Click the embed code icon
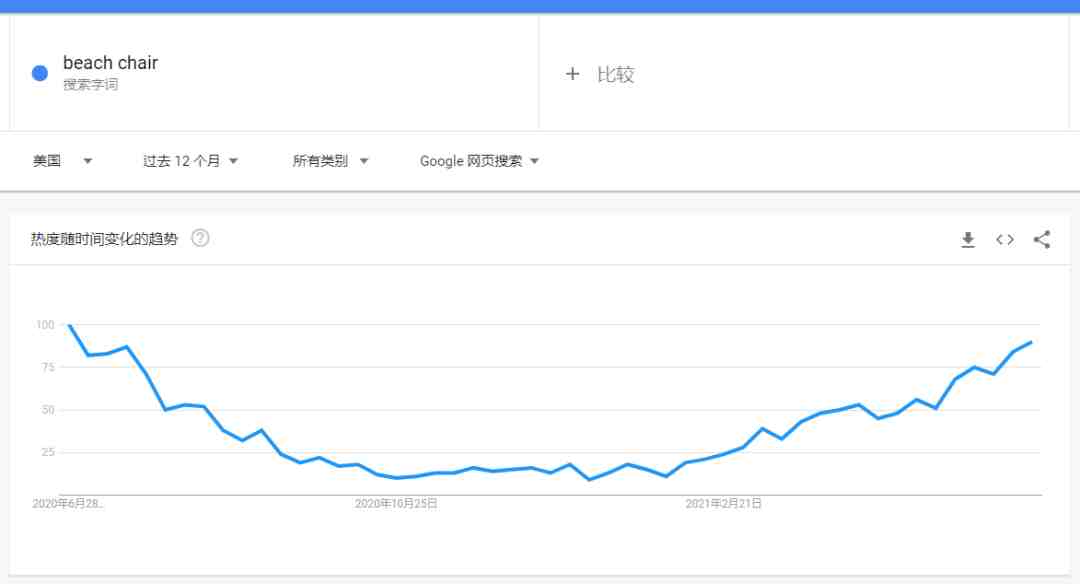 (x=1005, y=239)
